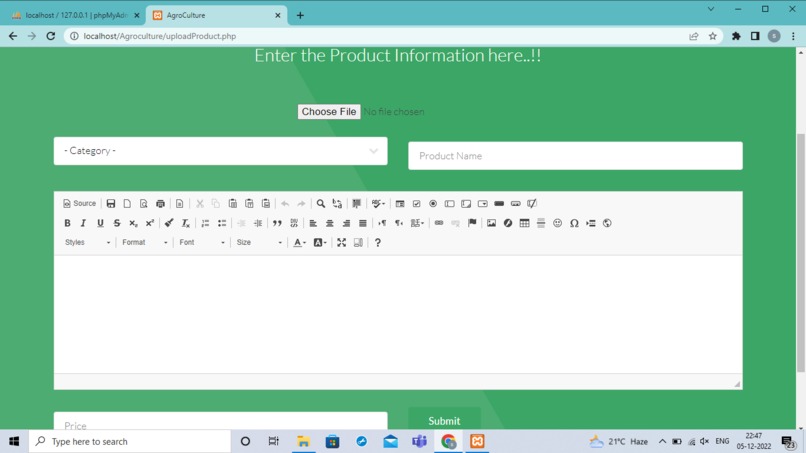Screen dimensions: 806x453
Task: Open the Templates icon in editor toolbar
Action: click(179, 204)
